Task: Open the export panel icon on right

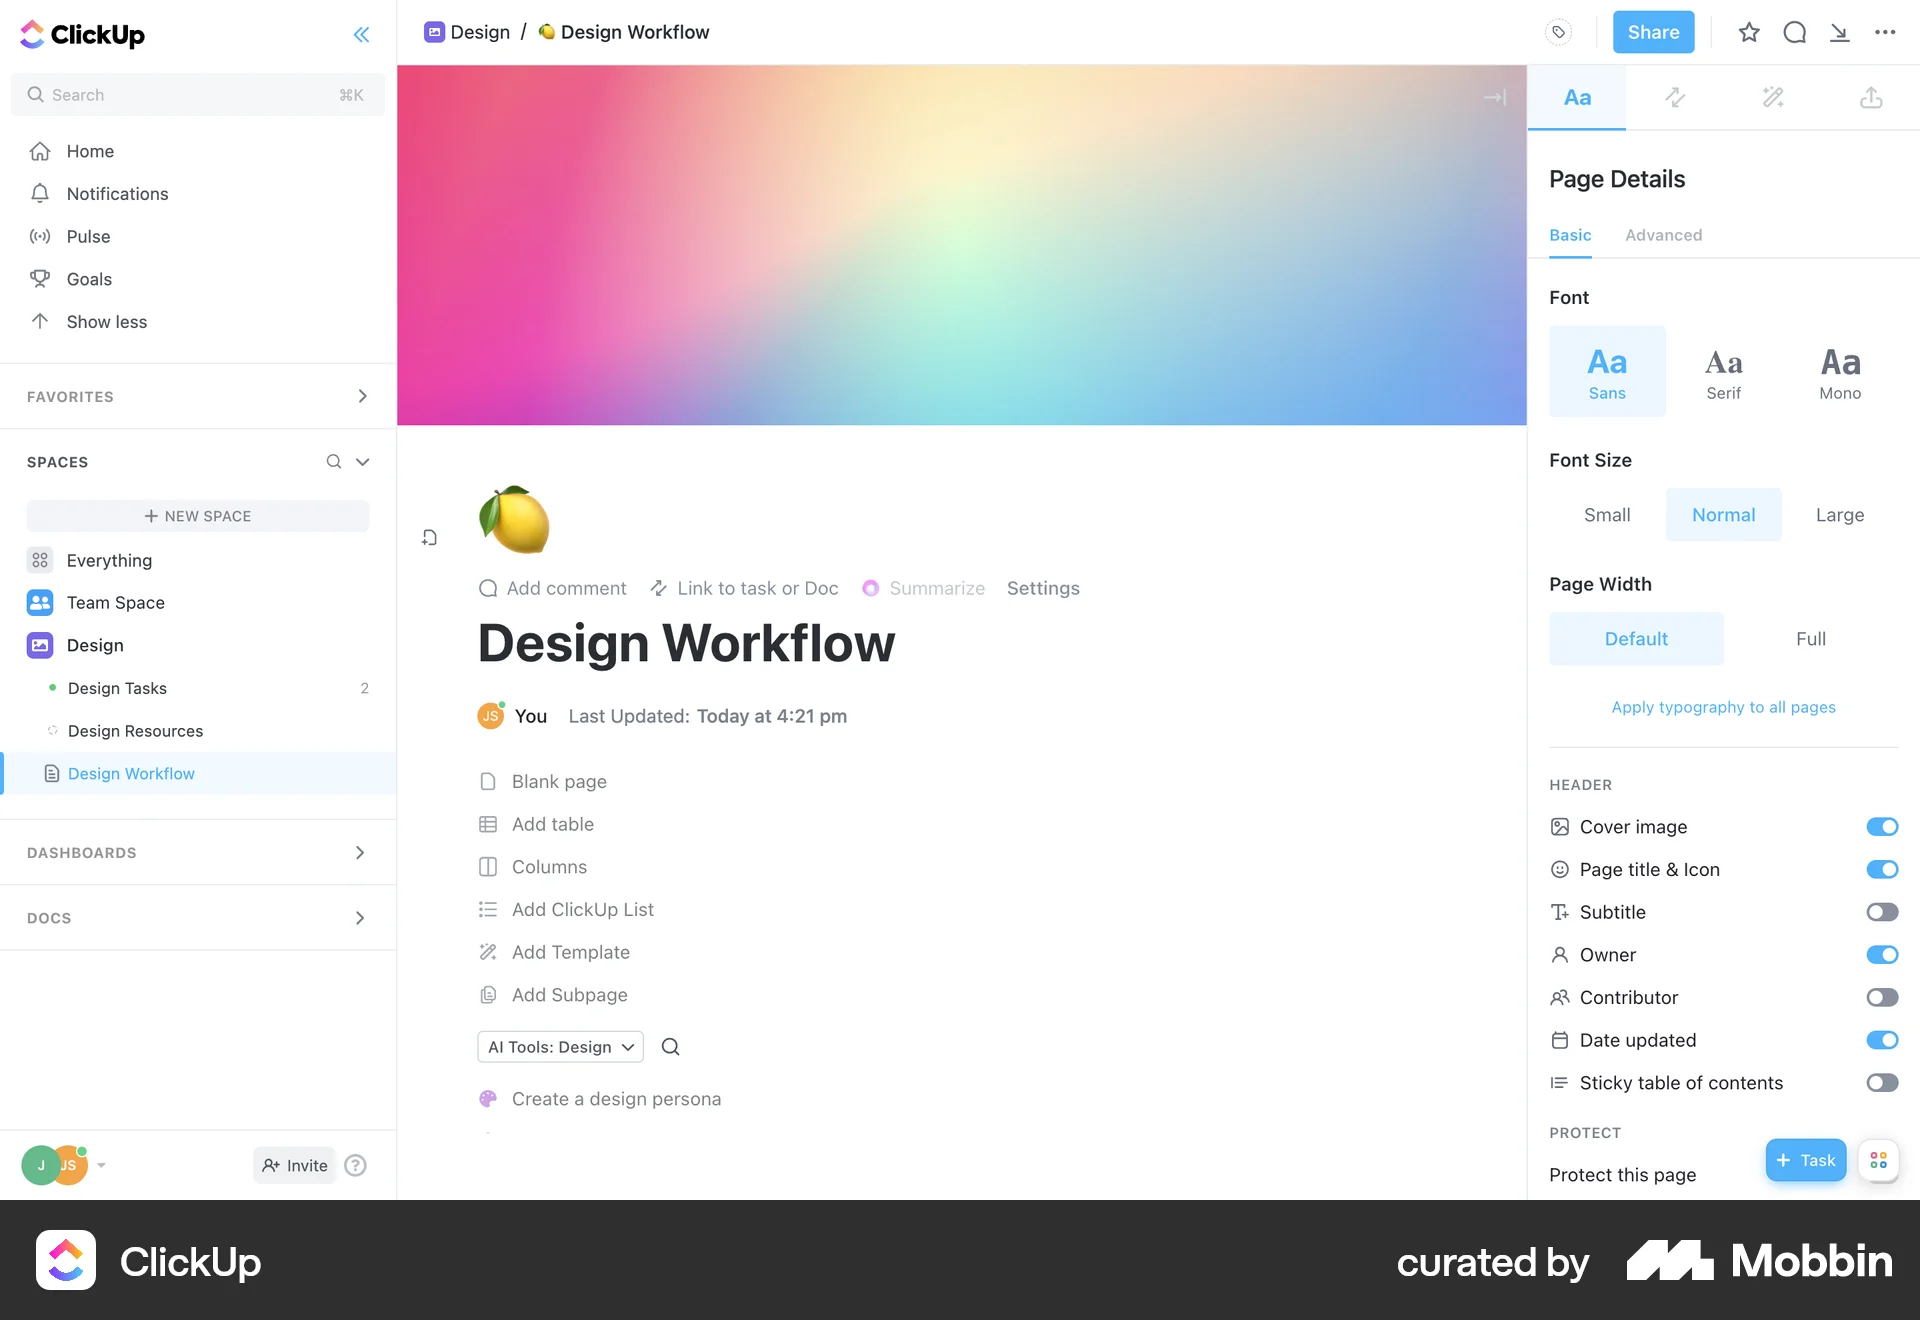Action: click(1871, 97)
